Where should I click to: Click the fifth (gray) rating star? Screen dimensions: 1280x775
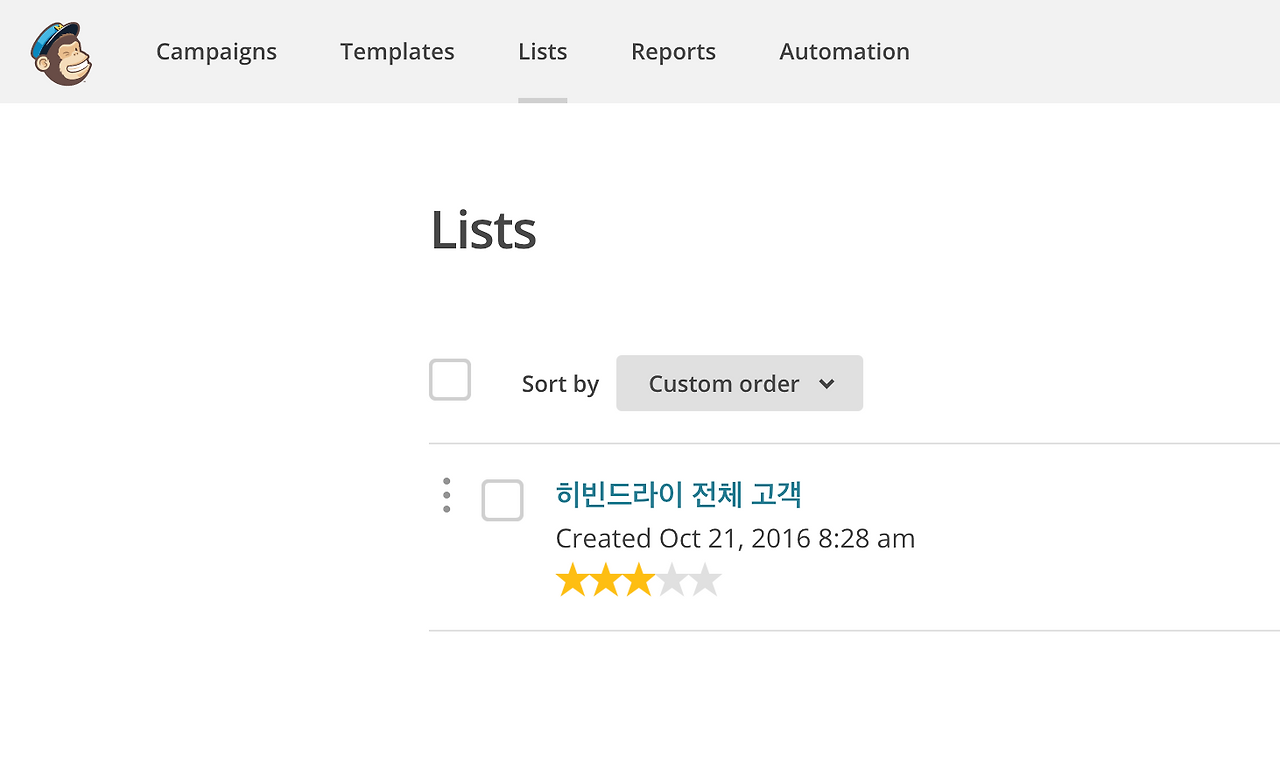tap(706, 580)
